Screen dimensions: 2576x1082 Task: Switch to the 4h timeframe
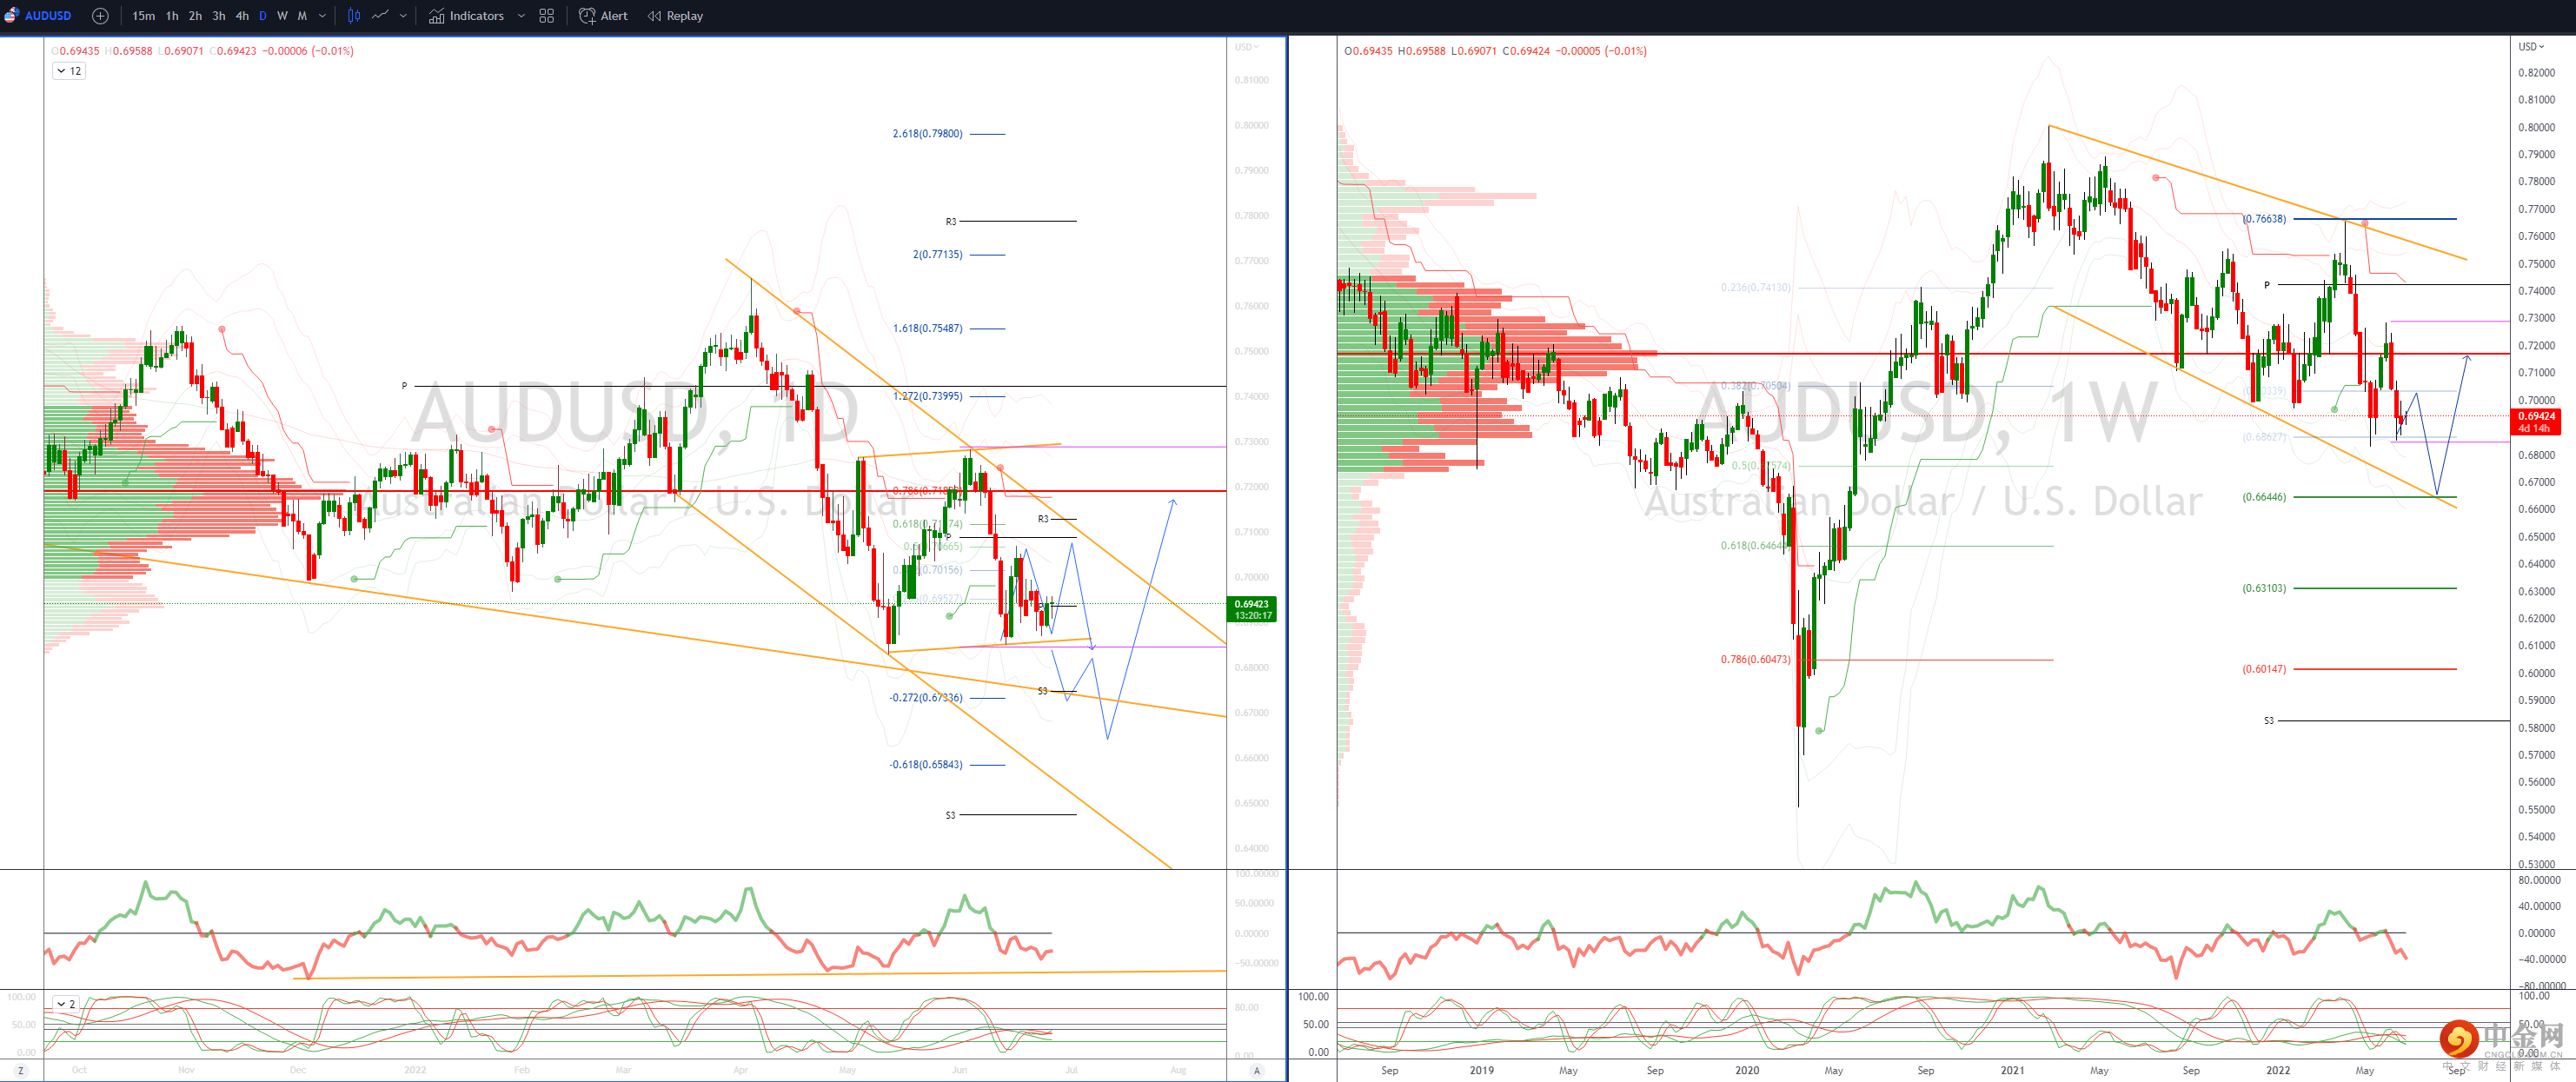[x=241, y=16]
